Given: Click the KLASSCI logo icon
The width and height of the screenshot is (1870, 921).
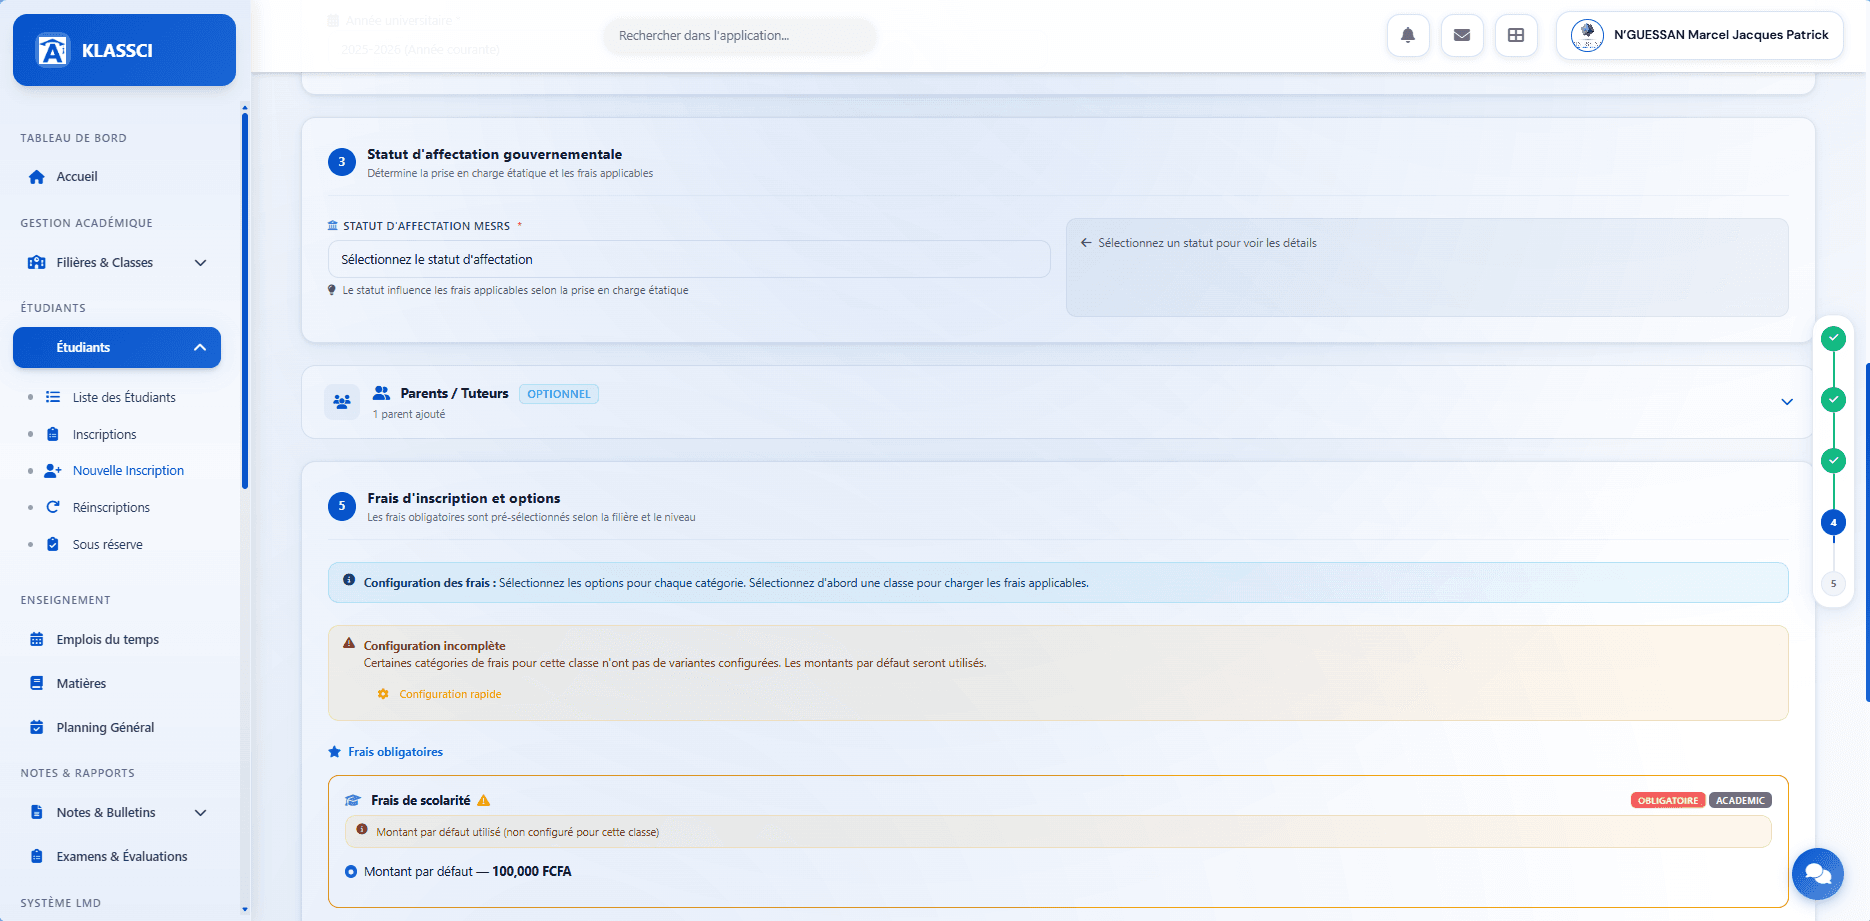Looking at the screenshot, I should click(x=52, y=50).
